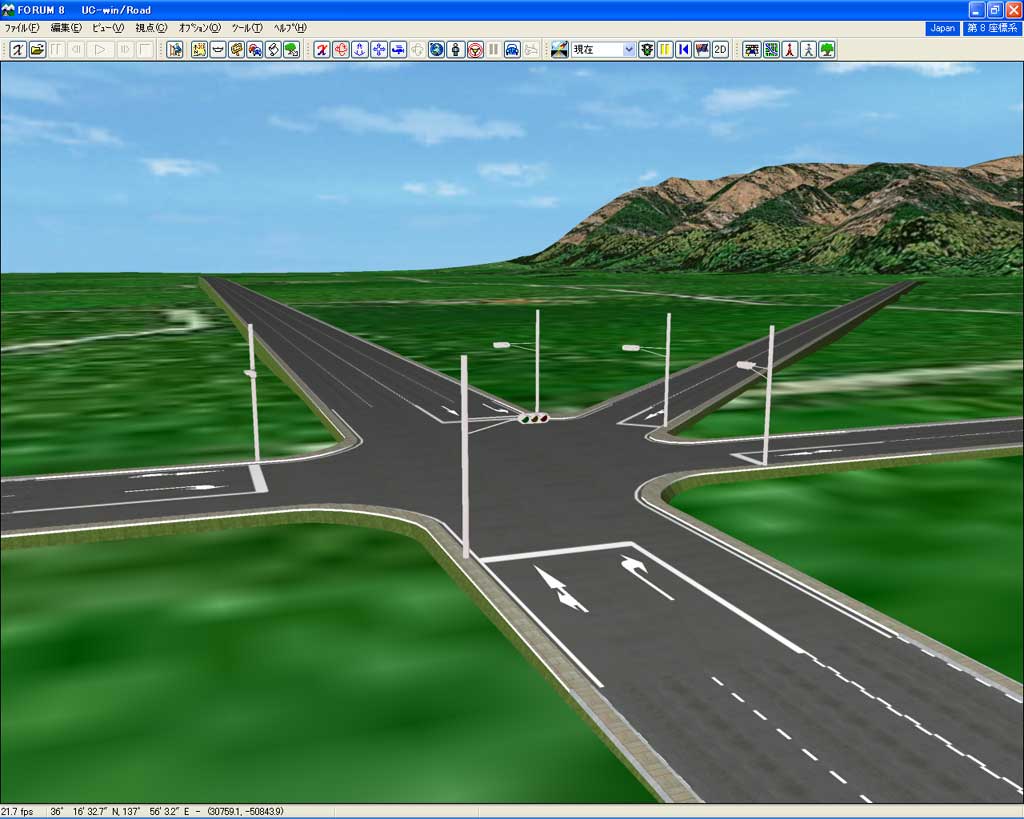Select the blue anchor up-down move tool
This screenshot has height=819, width=1024.
pyautogui.click(x=359, y=50)
